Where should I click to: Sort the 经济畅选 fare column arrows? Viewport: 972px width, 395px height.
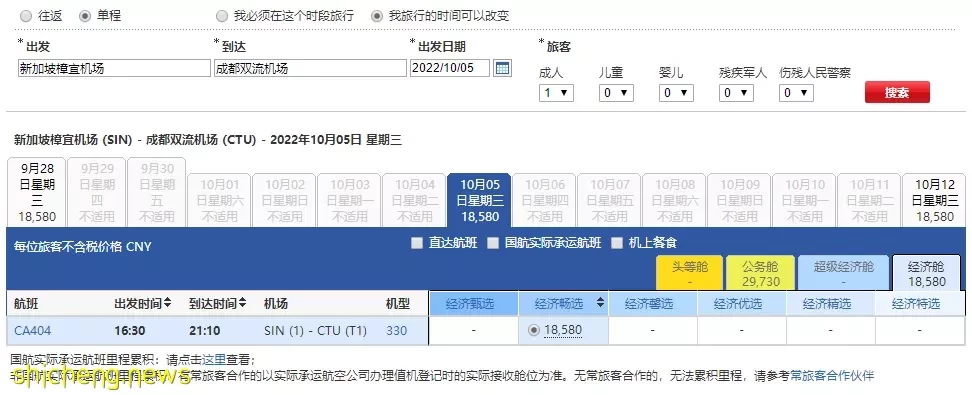tap(600, 303)
